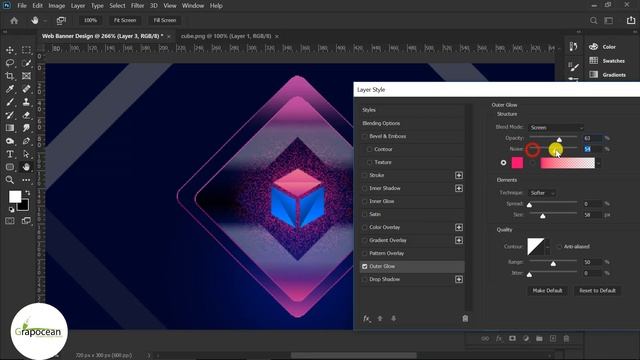Click the Fit Screen button

[x=125, y=20]
